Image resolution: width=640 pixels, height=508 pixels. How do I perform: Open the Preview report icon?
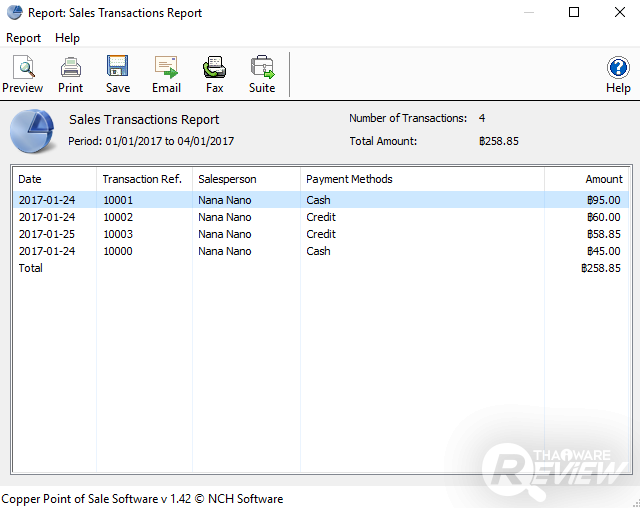coord(22,75)
